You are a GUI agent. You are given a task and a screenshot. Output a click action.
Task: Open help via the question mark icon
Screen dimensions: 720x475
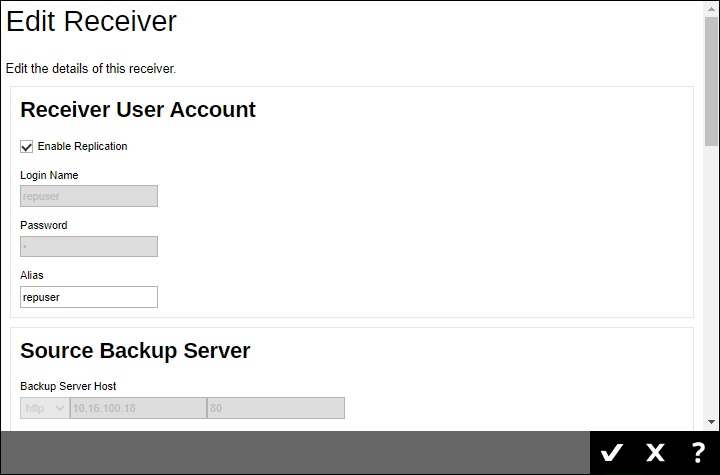698,452
